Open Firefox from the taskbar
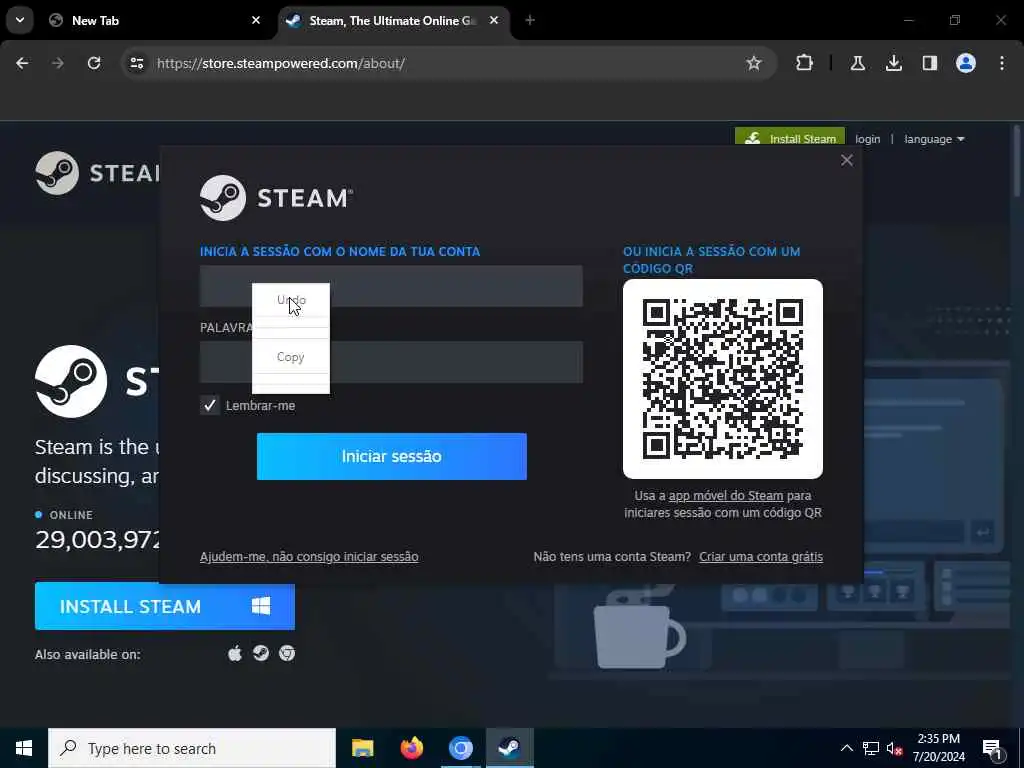This screenshot has height=768, width=1024. coord(411,748)
